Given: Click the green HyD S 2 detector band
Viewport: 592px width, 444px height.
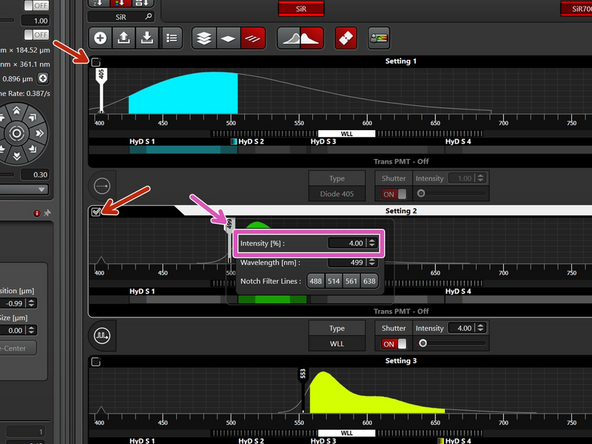Looking at the screenshot, I should pyautogui.click(x=272, y=299).
